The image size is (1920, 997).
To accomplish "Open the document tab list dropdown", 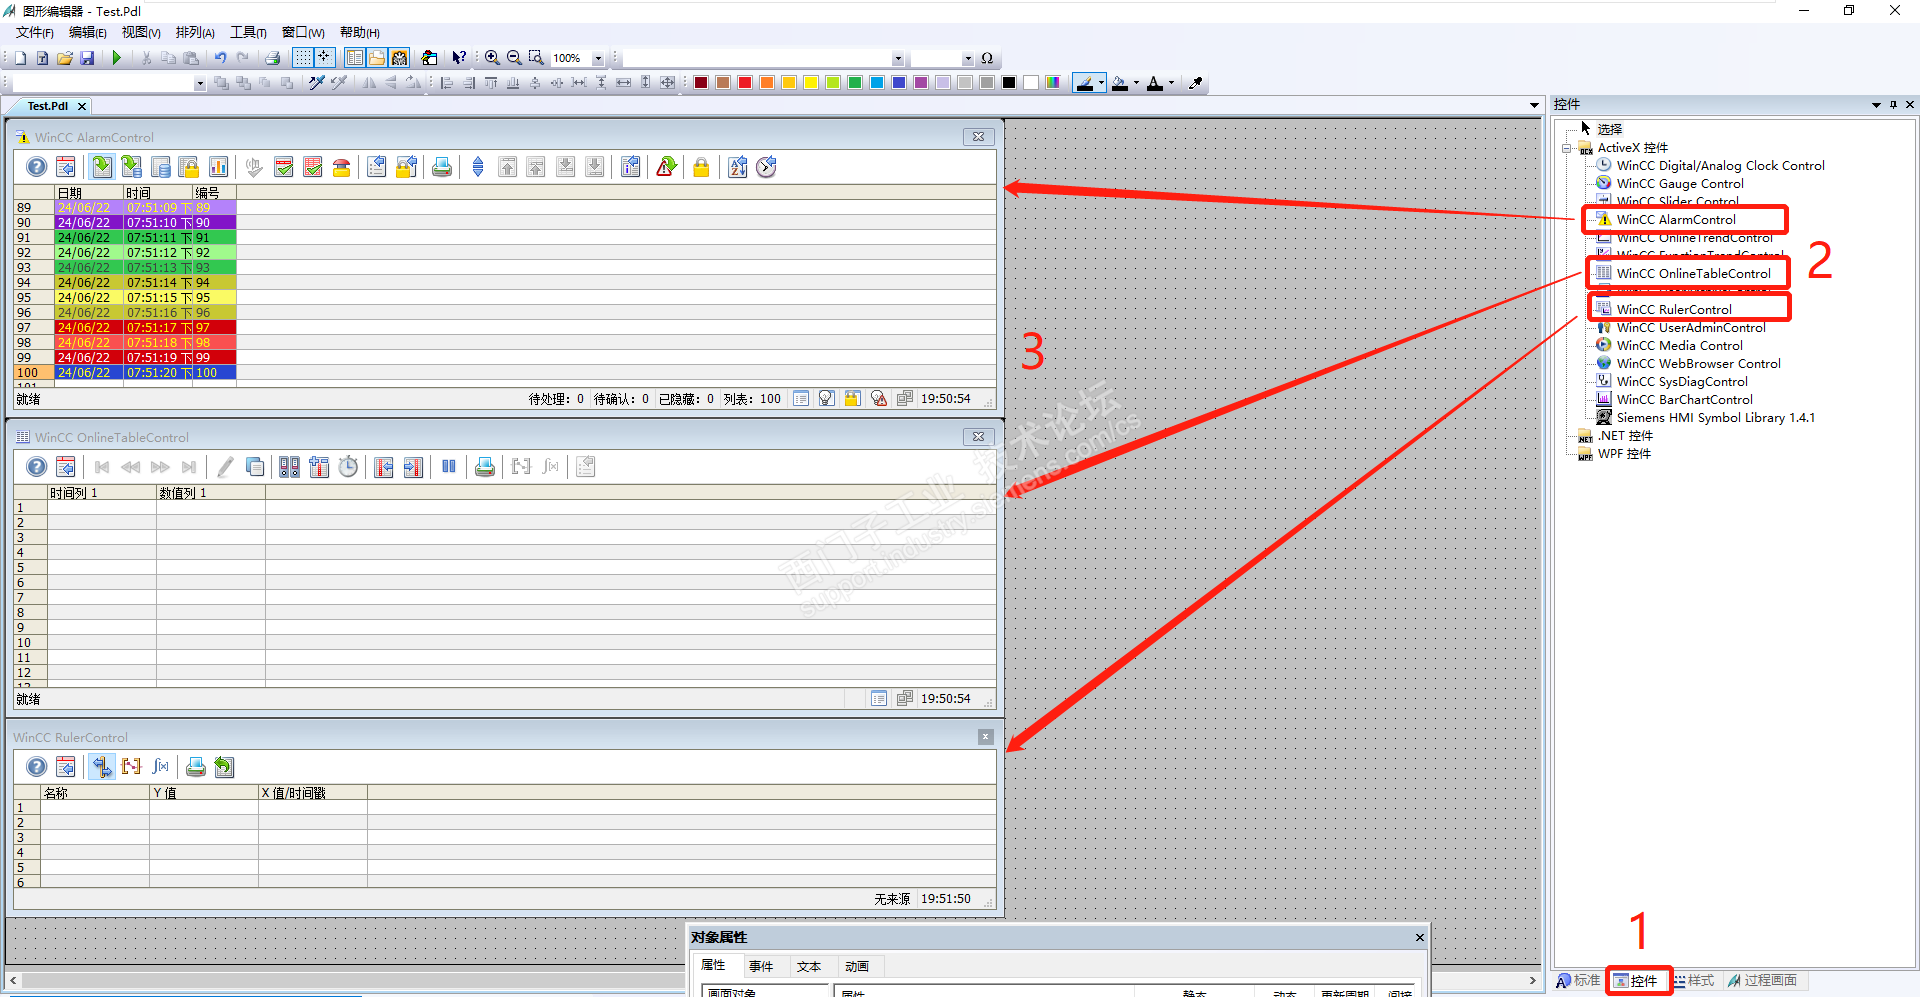I will [1534, 105].
